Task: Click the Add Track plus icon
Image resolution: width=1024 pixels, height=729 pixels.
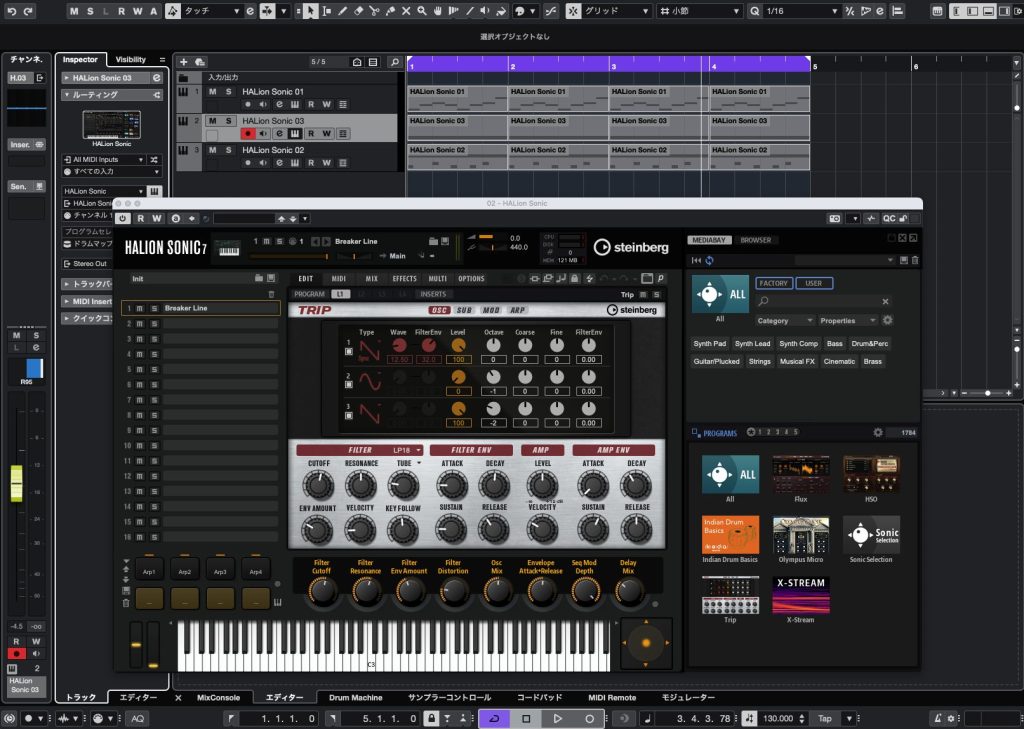Action: coord(185,62)
